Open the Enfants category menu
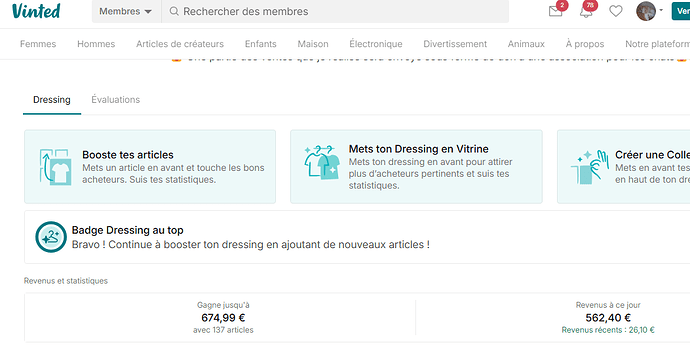This screenshot has height=364, width=690. pyautogui.click(x=261, y=44)
